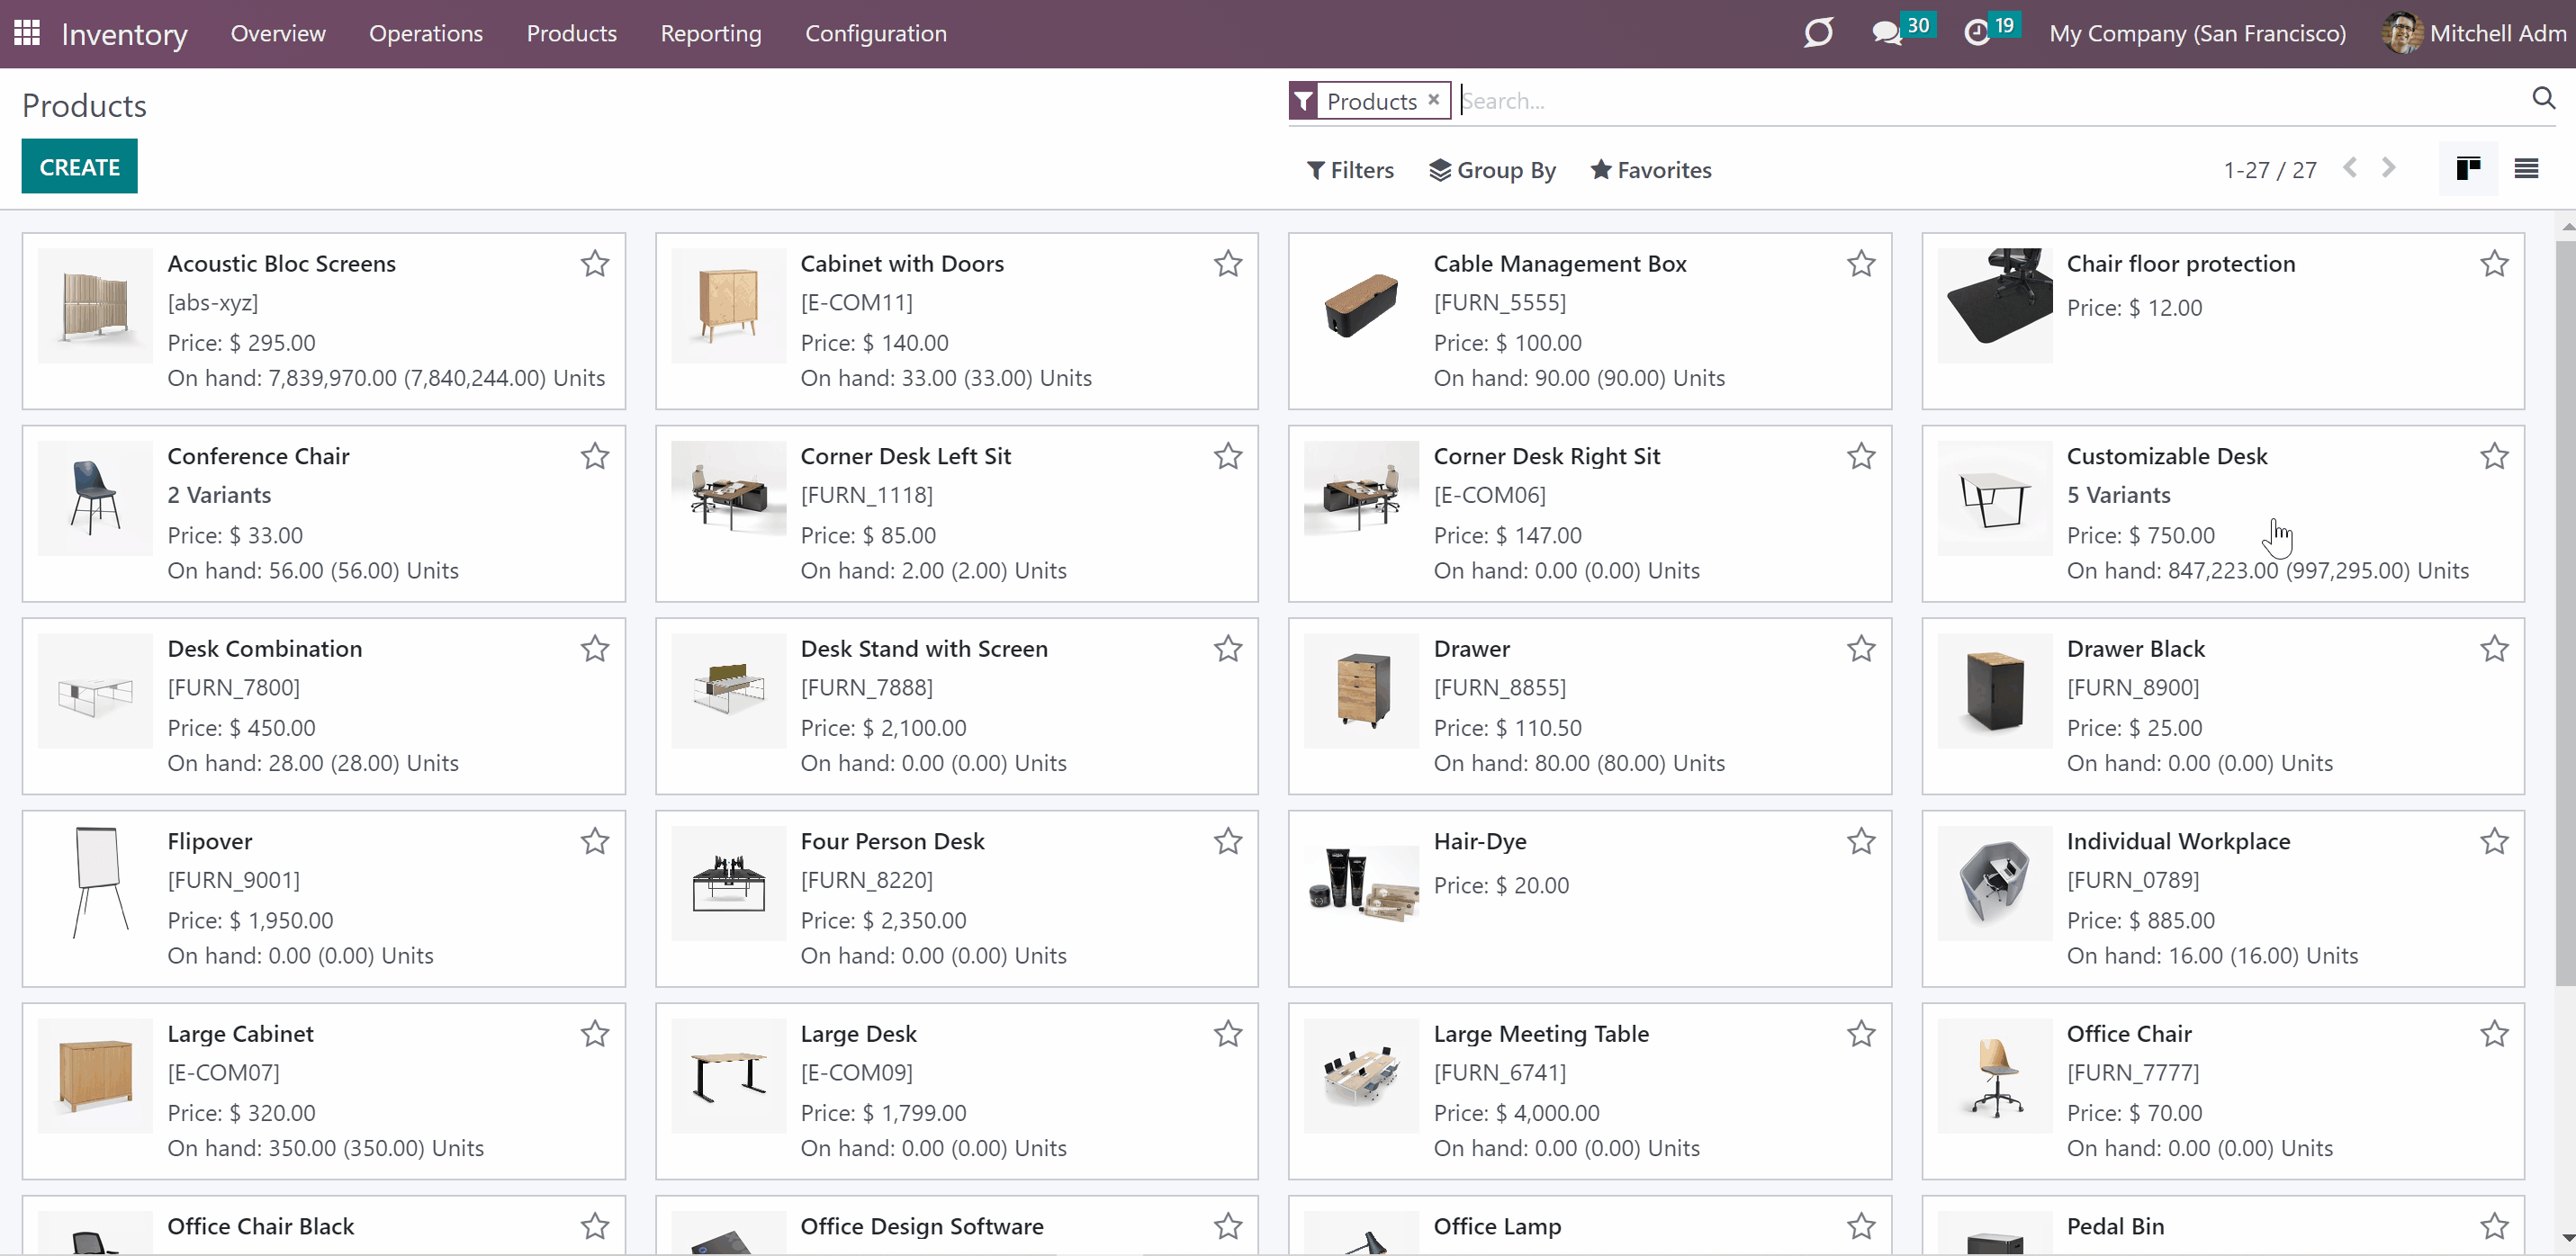Image resolution: width=2576 pixels, height=1256 pixels.
Task: Open the Reporting menu
Action: pos(711,33)
